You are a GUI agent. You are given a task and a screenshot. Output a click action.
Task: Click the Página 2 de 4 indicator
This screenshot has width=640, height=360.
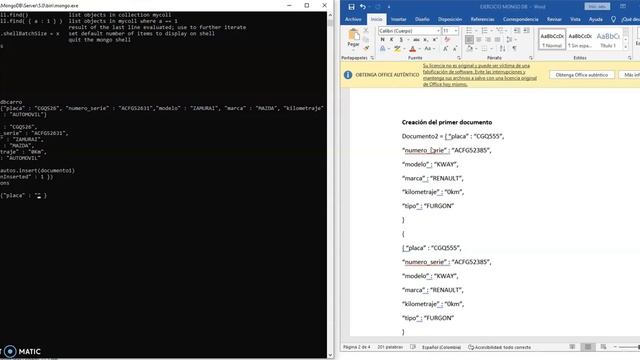click(x=356, y=347)
